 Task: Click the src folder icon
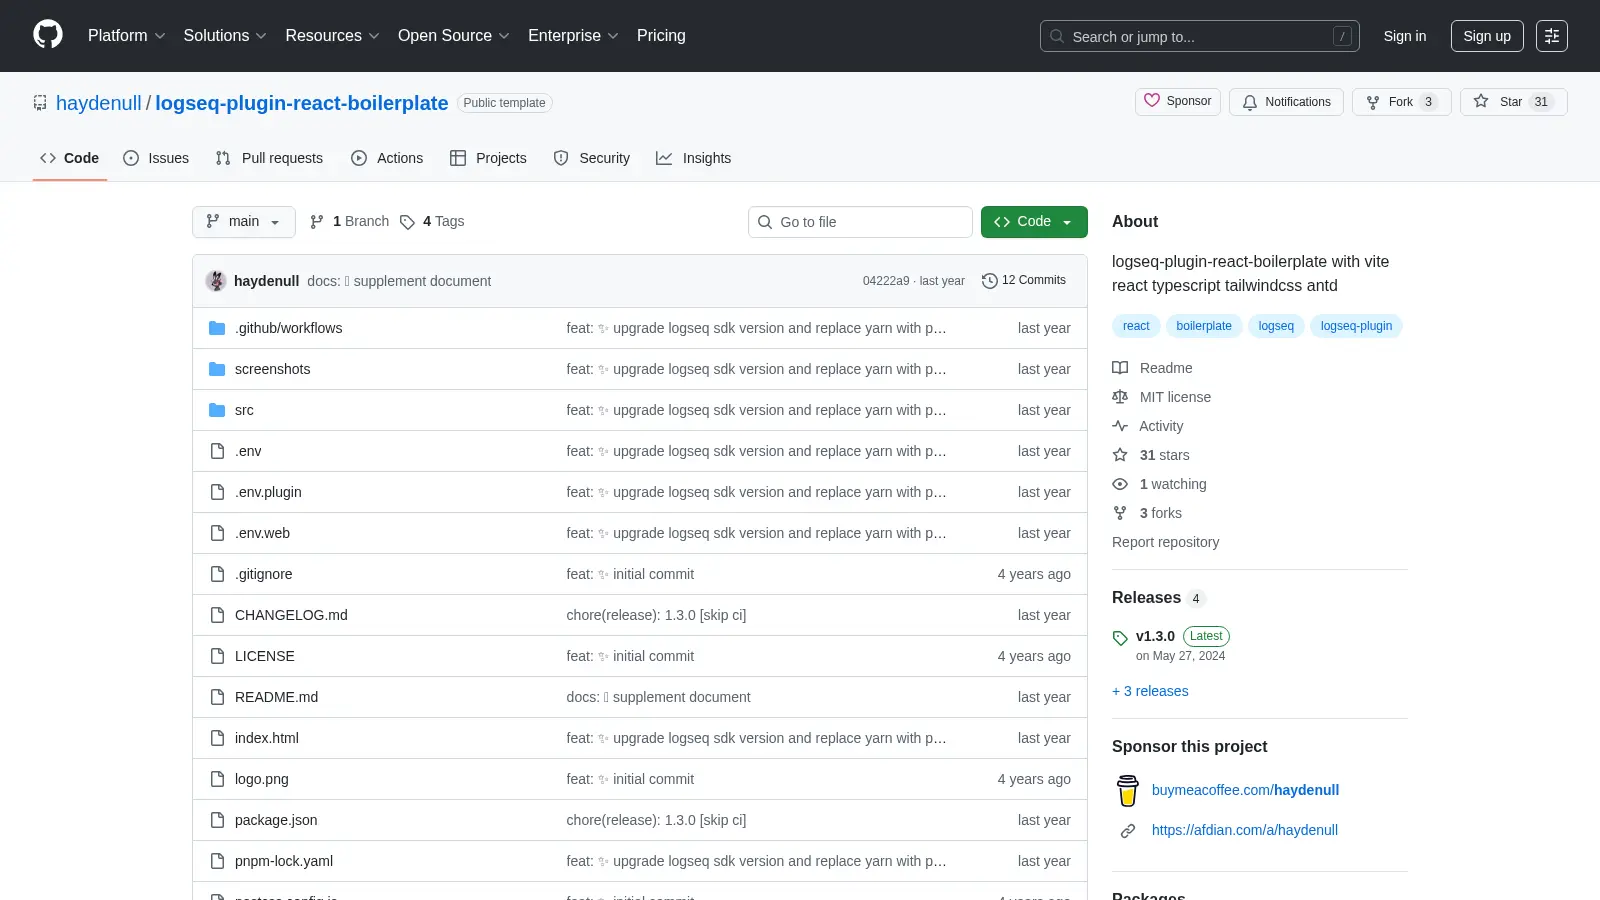[x=217, y=410]
